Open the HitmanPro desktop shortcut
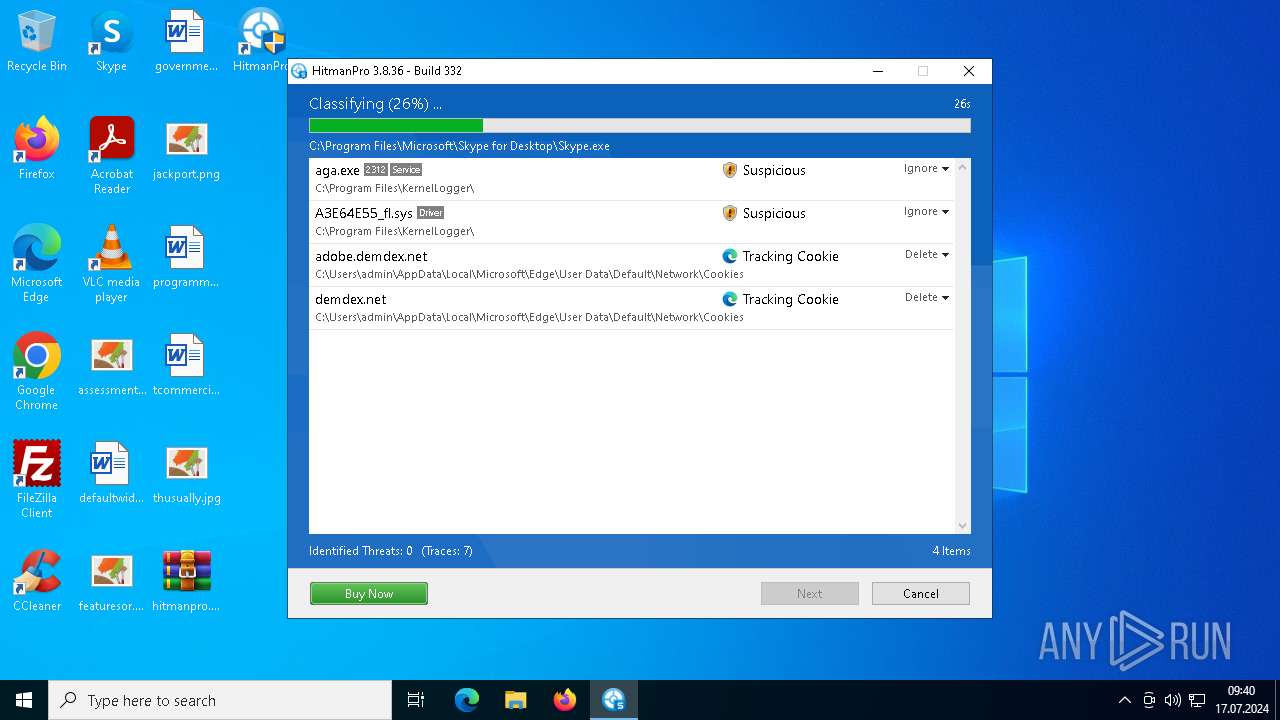 262,41
